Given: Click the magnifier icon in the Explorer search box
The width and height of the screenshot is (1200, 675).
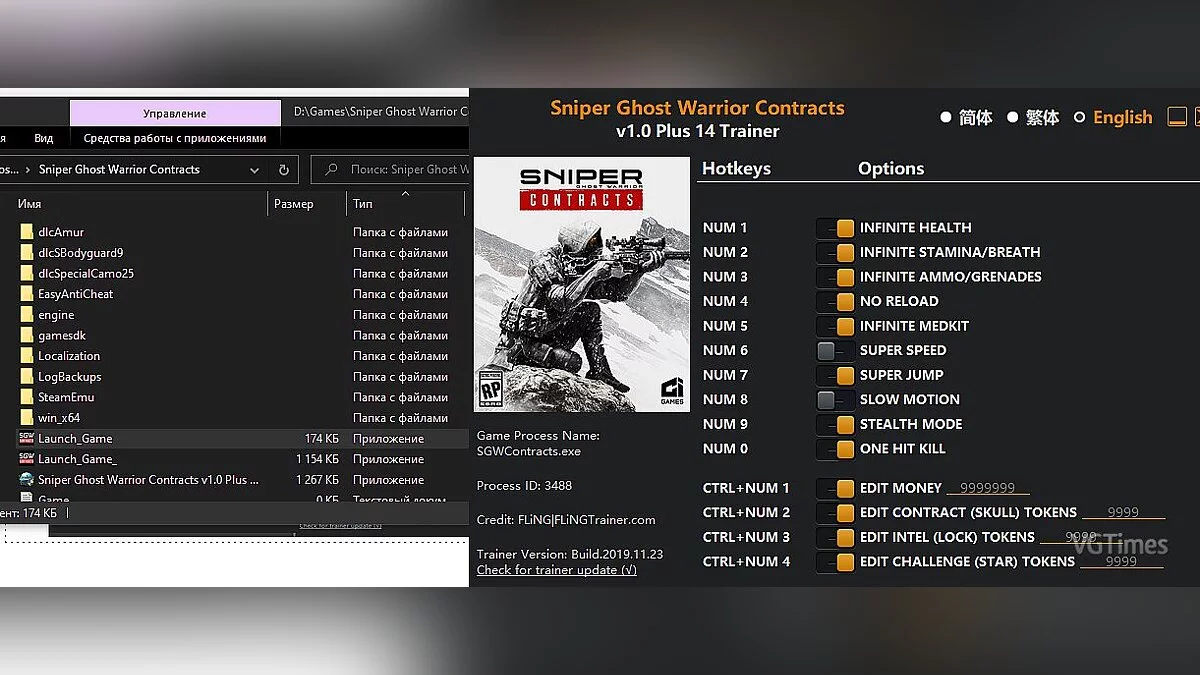Looking at the screenshot, I should point(331,169).
